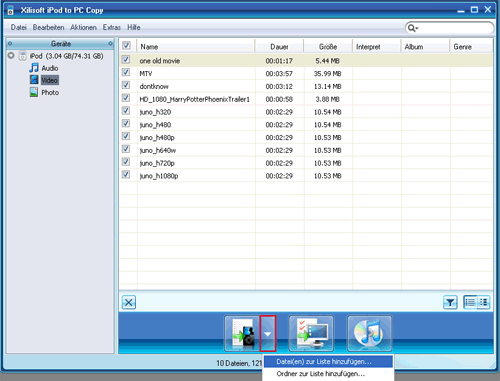Uncheck the juno_h640w checkbox
Image resolution: width=500 pixels, height=381 pixels.
coord(126,149)
